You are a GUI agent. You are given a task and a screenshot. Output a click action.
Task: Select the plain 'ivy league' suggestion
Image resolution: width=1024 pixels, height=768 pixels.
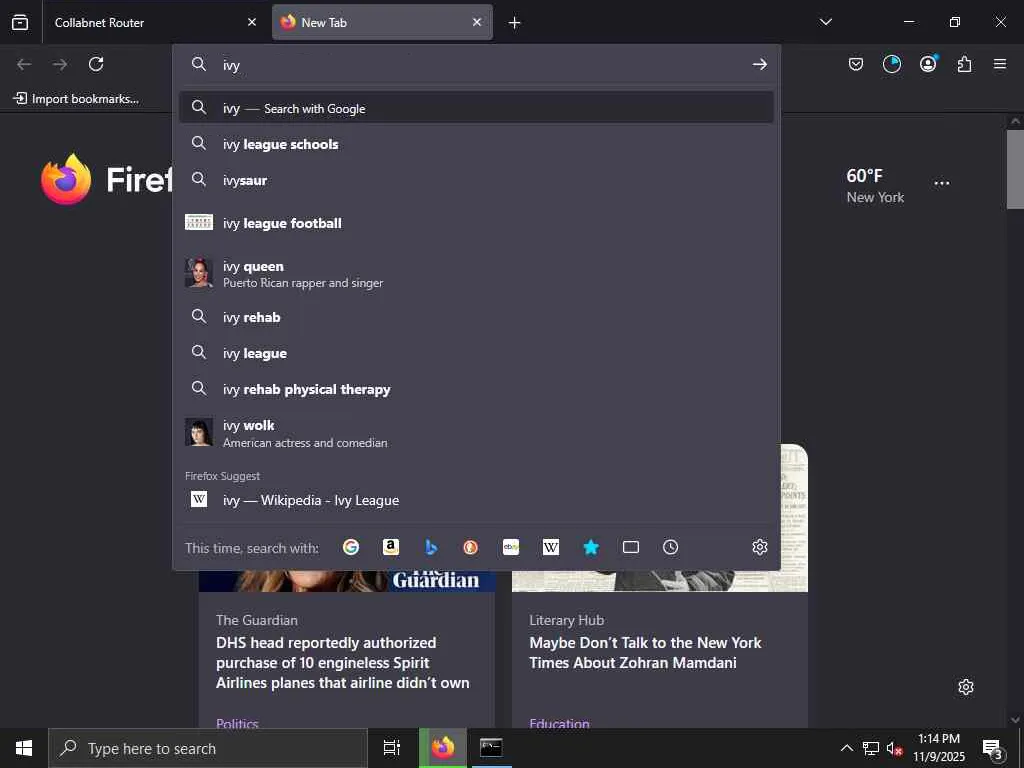[477, 353]
